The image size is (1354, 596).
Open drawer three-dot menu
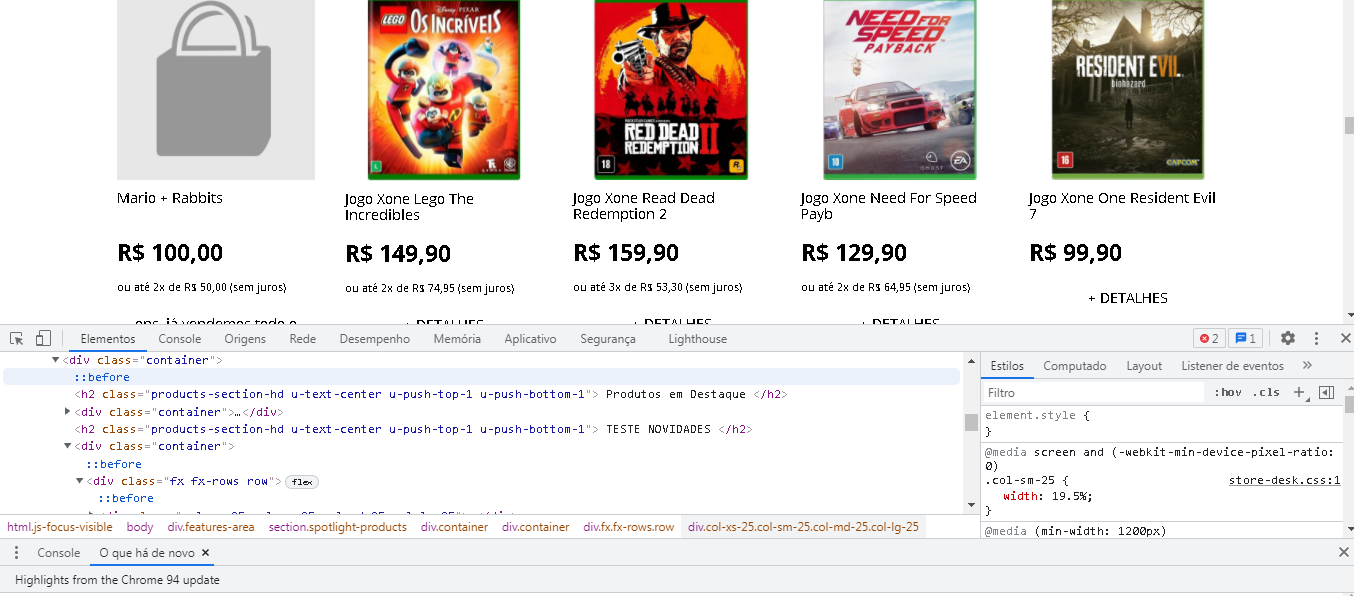16,553
